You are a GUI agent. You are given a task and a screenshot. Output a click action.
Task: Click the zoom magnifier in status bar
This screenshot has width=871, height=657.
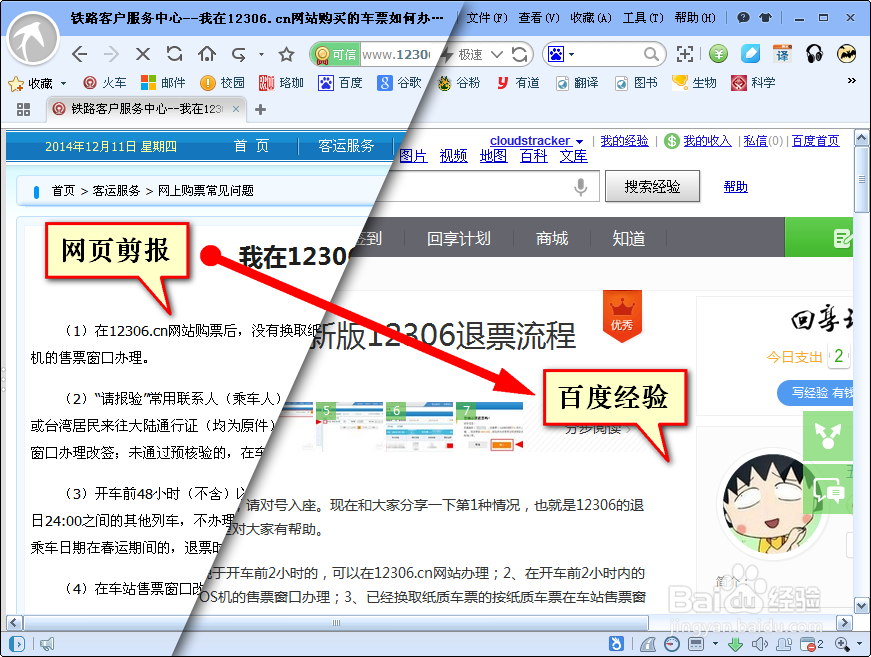[842, 644]
